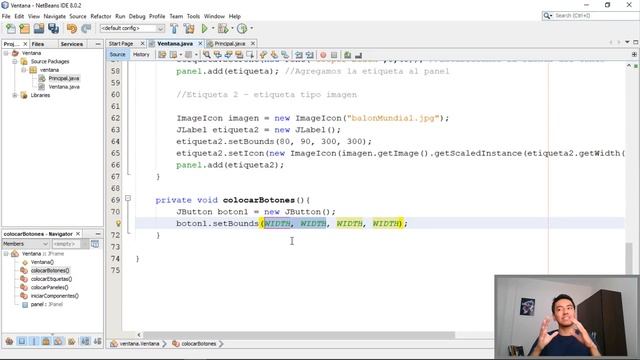Click the editor Last Edit icon
640x360 pixels.
pos(162,55)
